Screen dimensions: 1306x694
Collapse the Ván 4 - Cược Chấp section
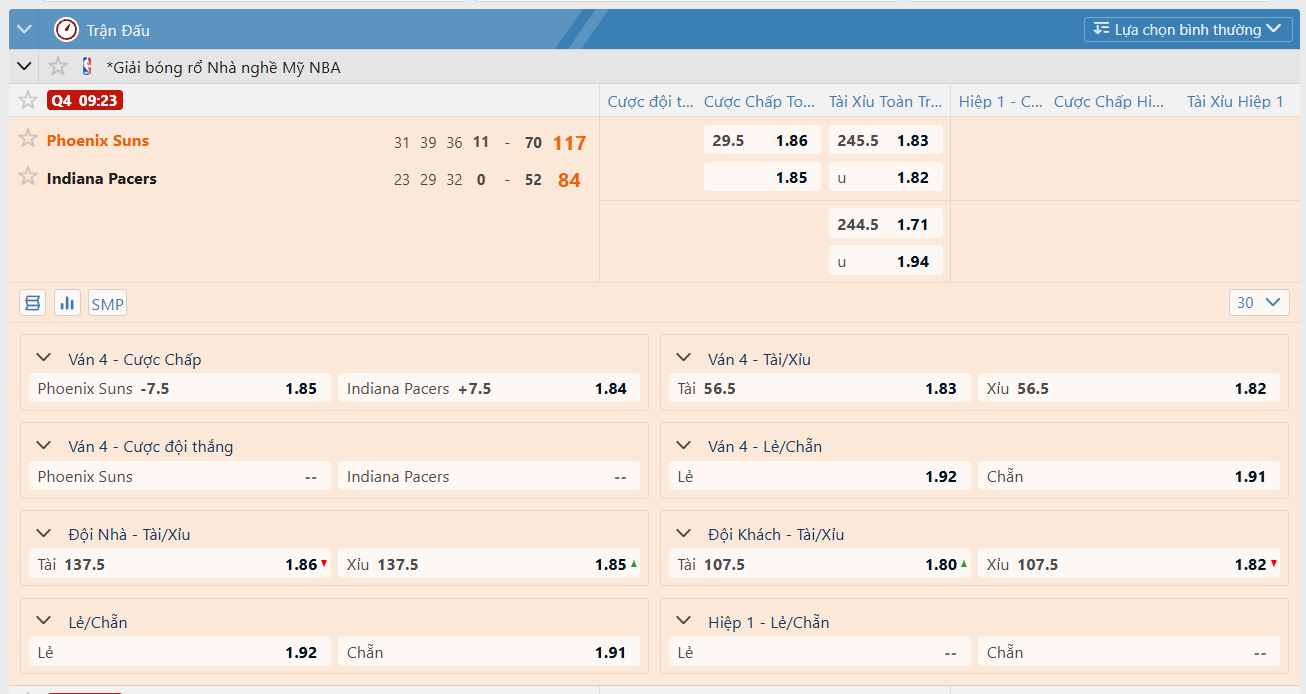pyautogui.click(x=44, y=358)
